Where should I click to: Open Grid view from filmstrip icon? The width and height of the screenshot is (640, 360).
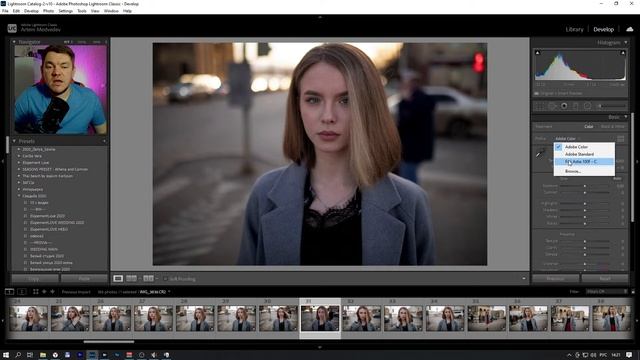pos(36,292)
